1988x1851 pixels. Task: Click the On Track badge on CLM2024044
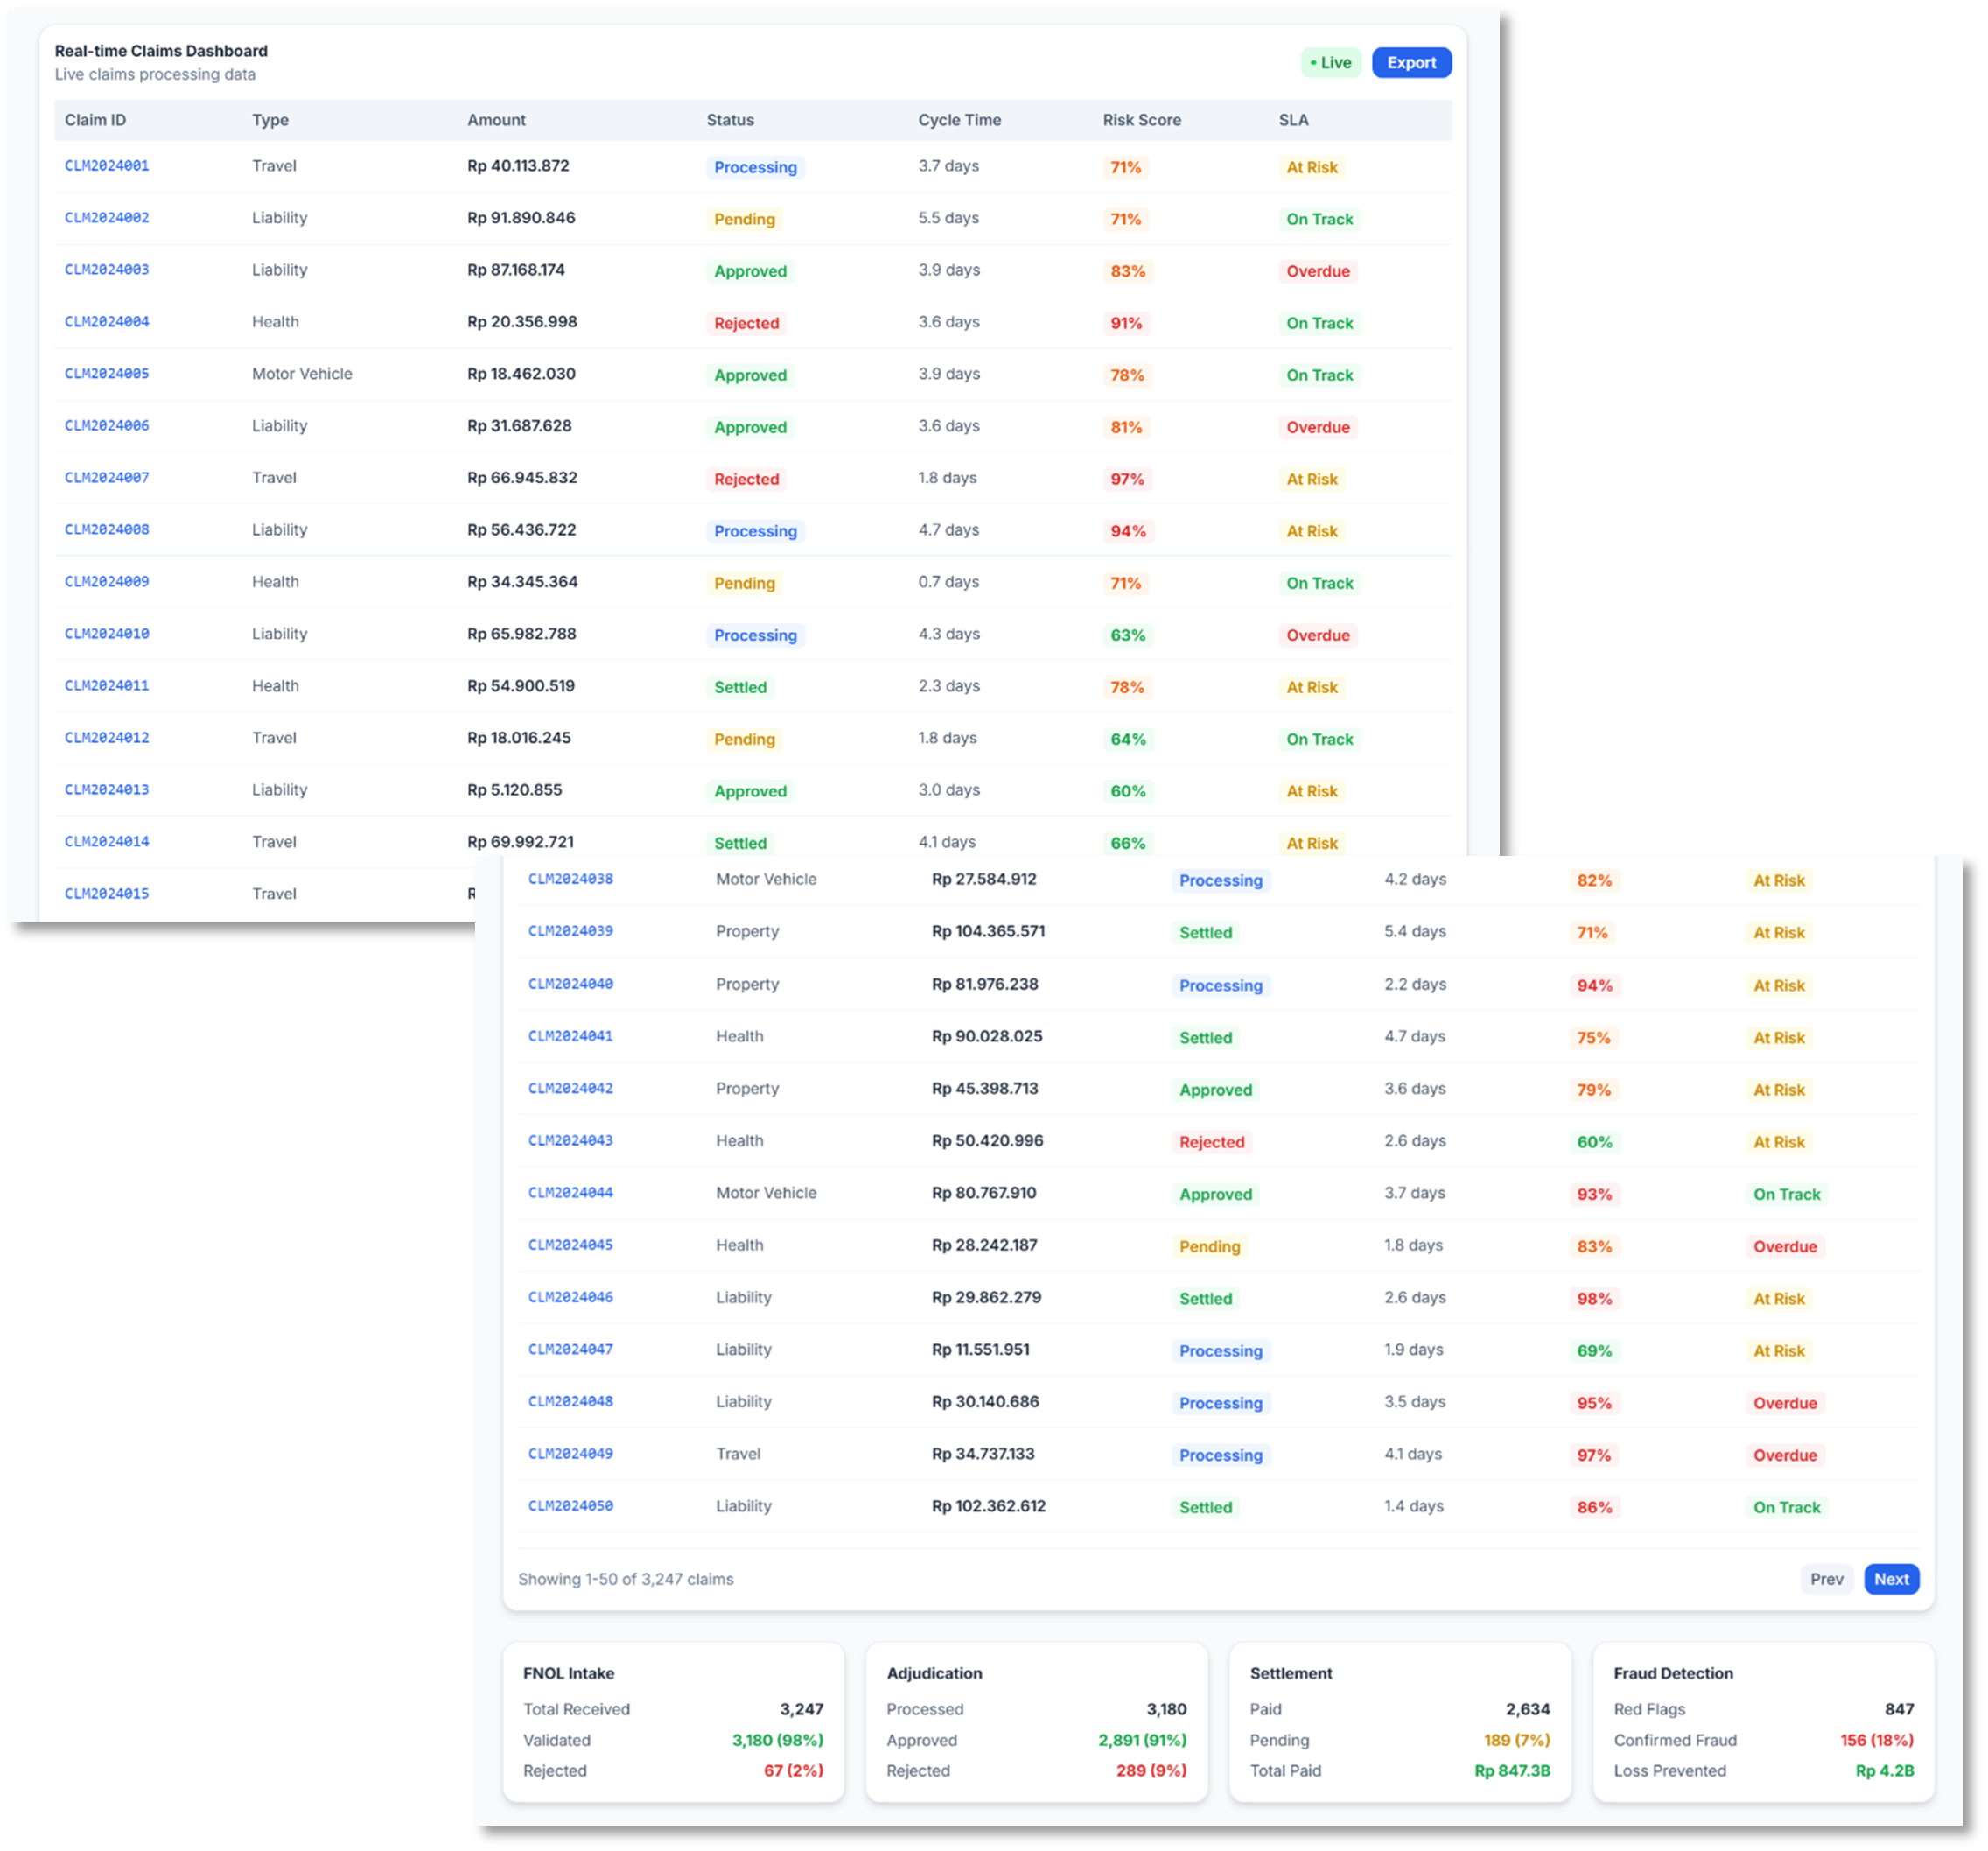1786,1193
